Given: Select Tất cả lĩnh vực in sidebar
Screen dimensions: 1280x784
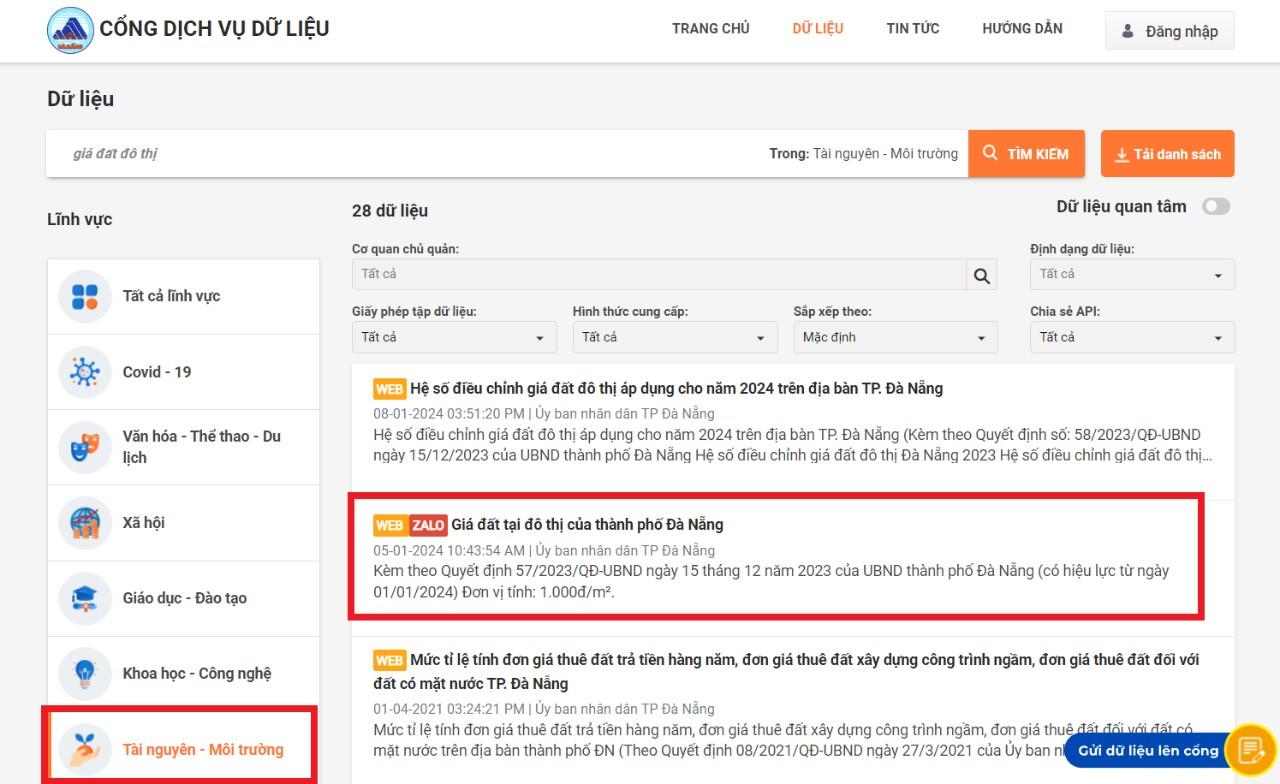Looking at the screenshot, I should (x=171, y=296).
